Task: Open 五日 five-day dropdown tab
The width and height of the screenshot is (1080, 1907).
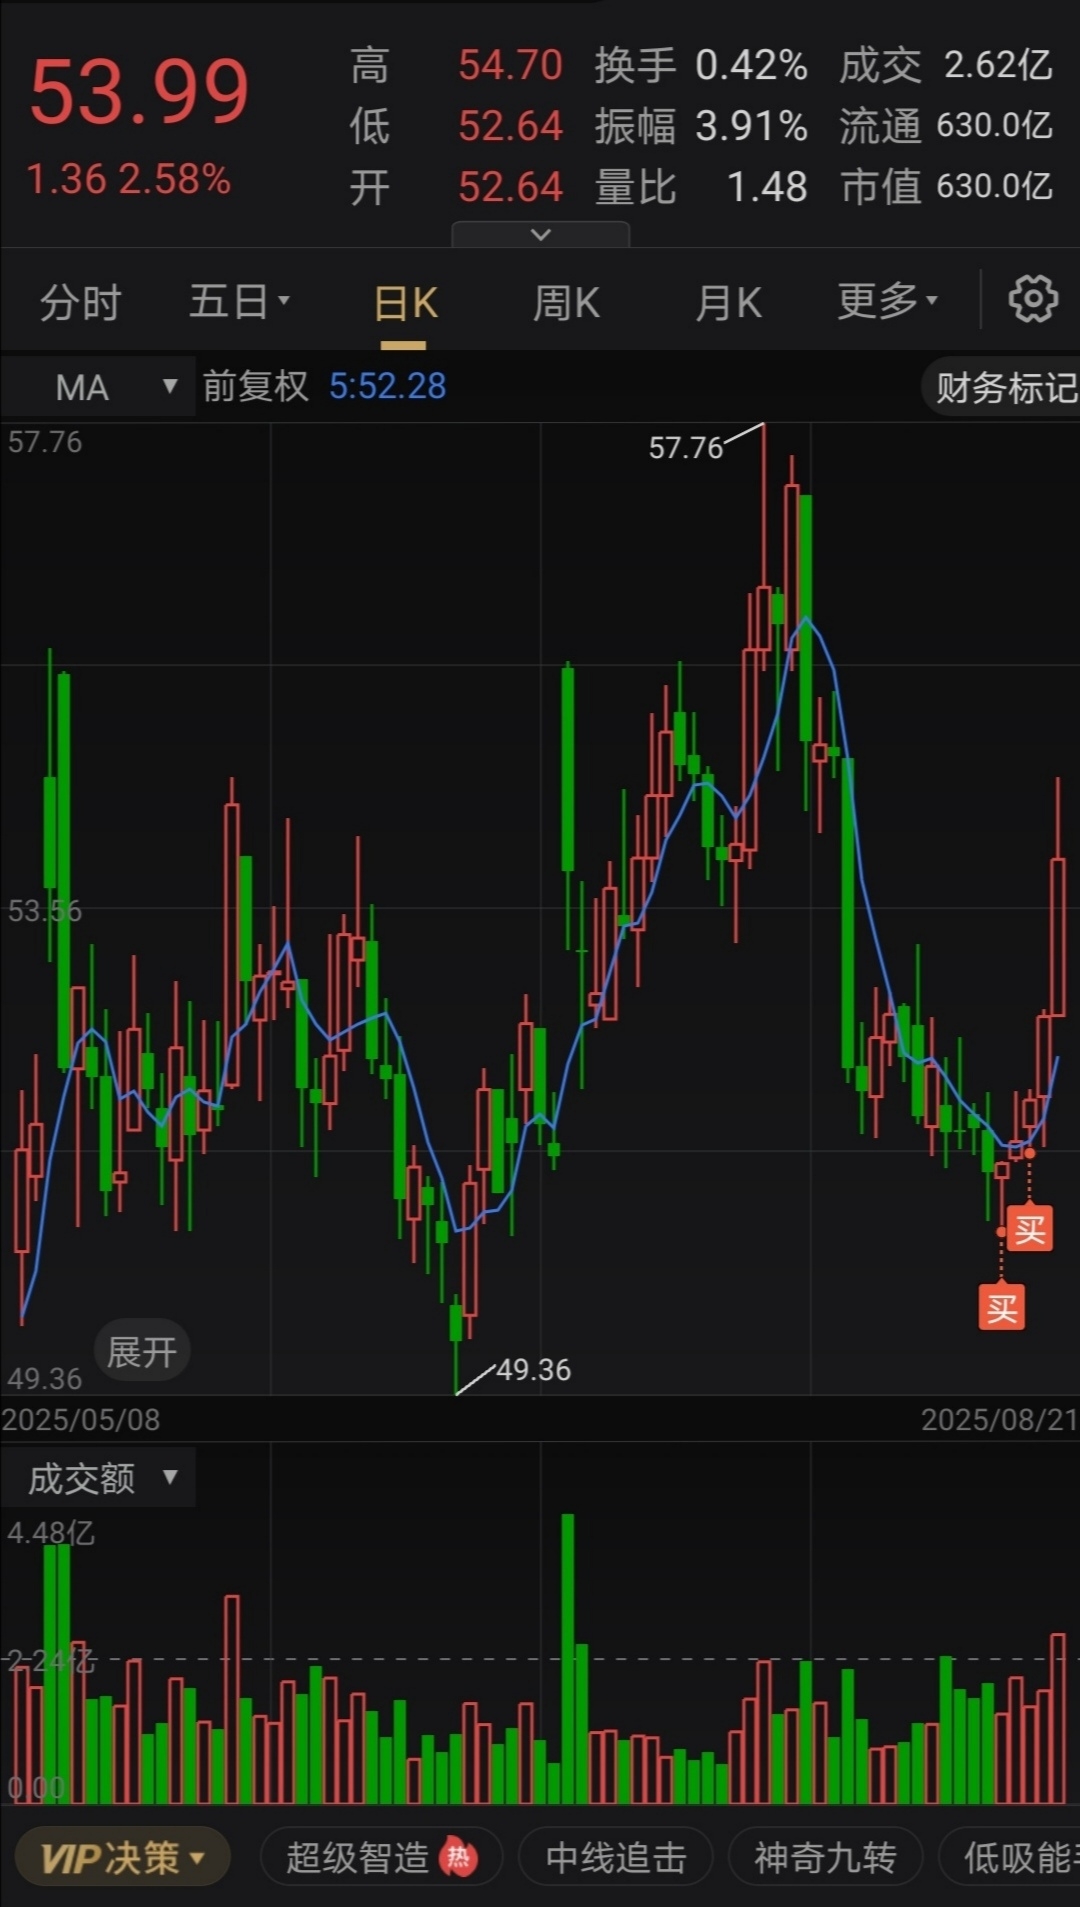Action: [x=239, y=301]
